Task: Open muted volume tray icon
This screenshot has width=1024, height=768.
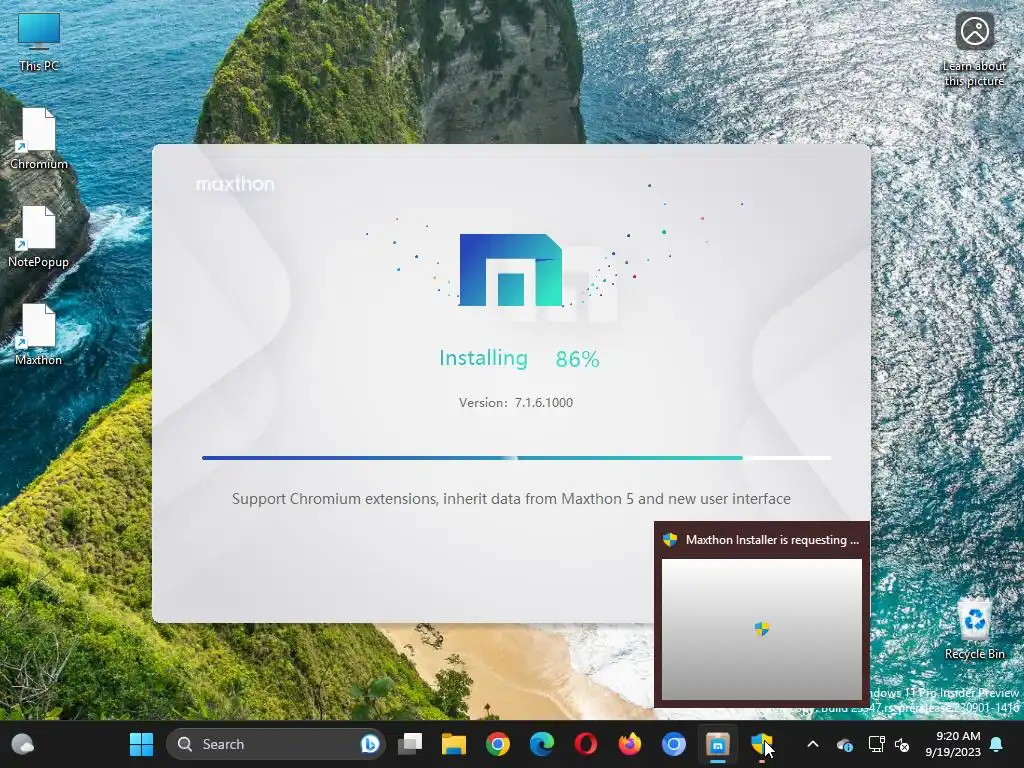Action: pyautogui.click(x=903, y=744)
